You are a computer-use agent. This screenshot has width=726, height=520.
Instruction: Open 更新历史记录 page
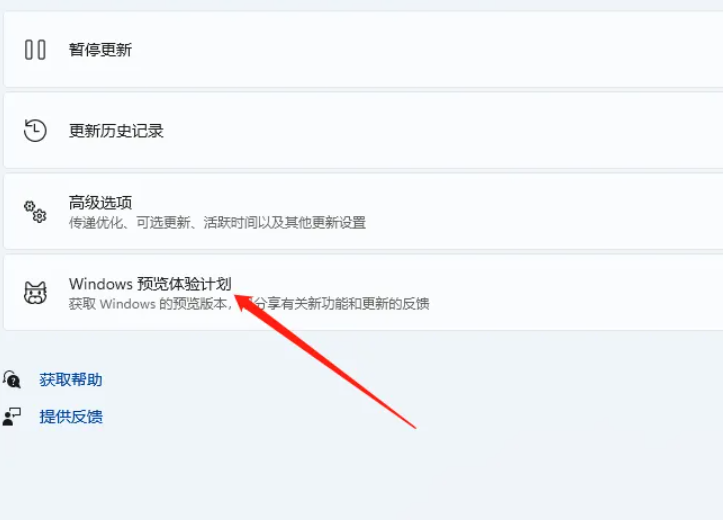[x=365, y=131]
